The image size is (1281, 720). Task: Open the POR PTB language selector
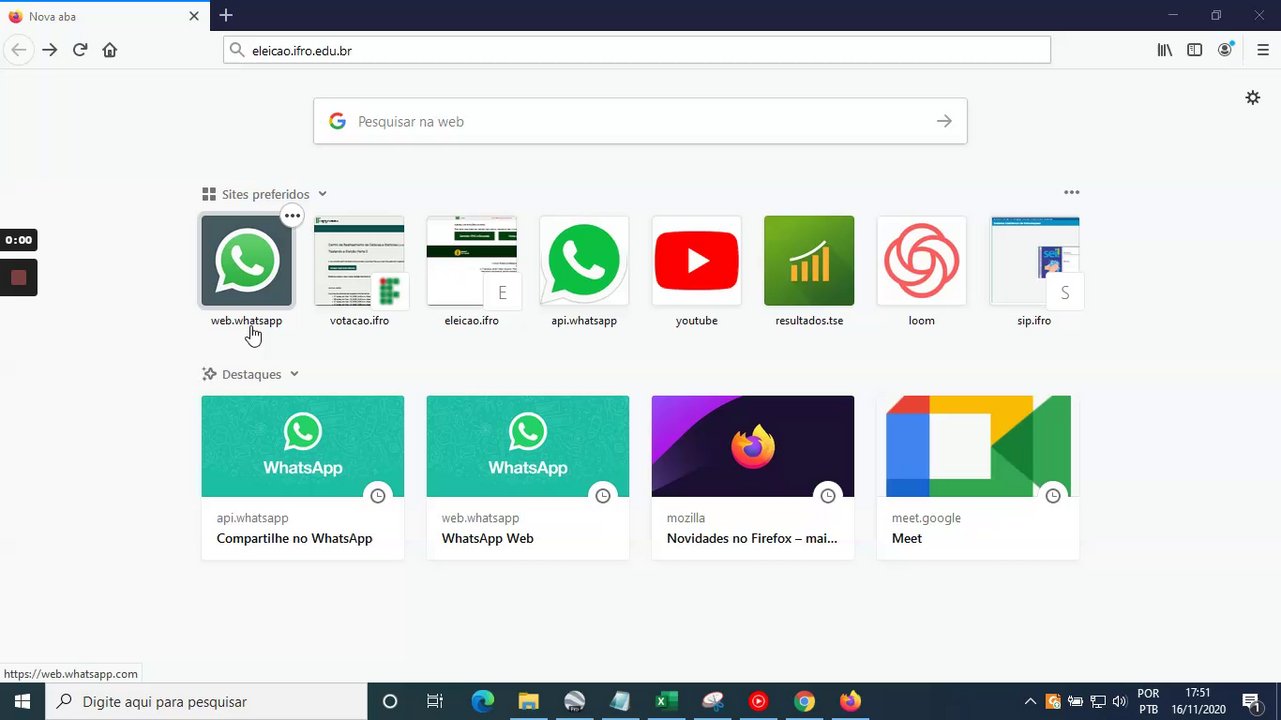[1149, 701]
